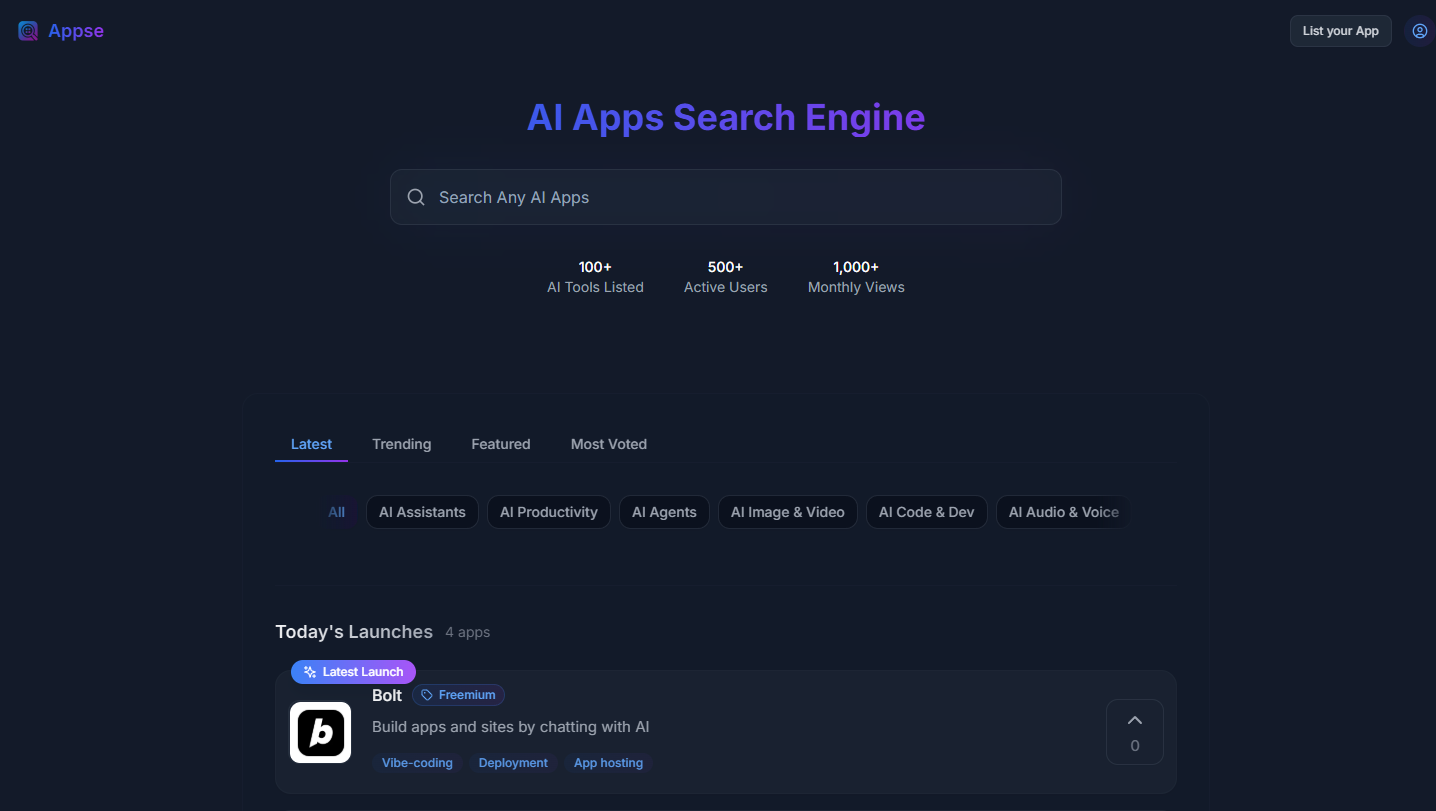Click the search magnifier icon

click(x=416, y=196)
